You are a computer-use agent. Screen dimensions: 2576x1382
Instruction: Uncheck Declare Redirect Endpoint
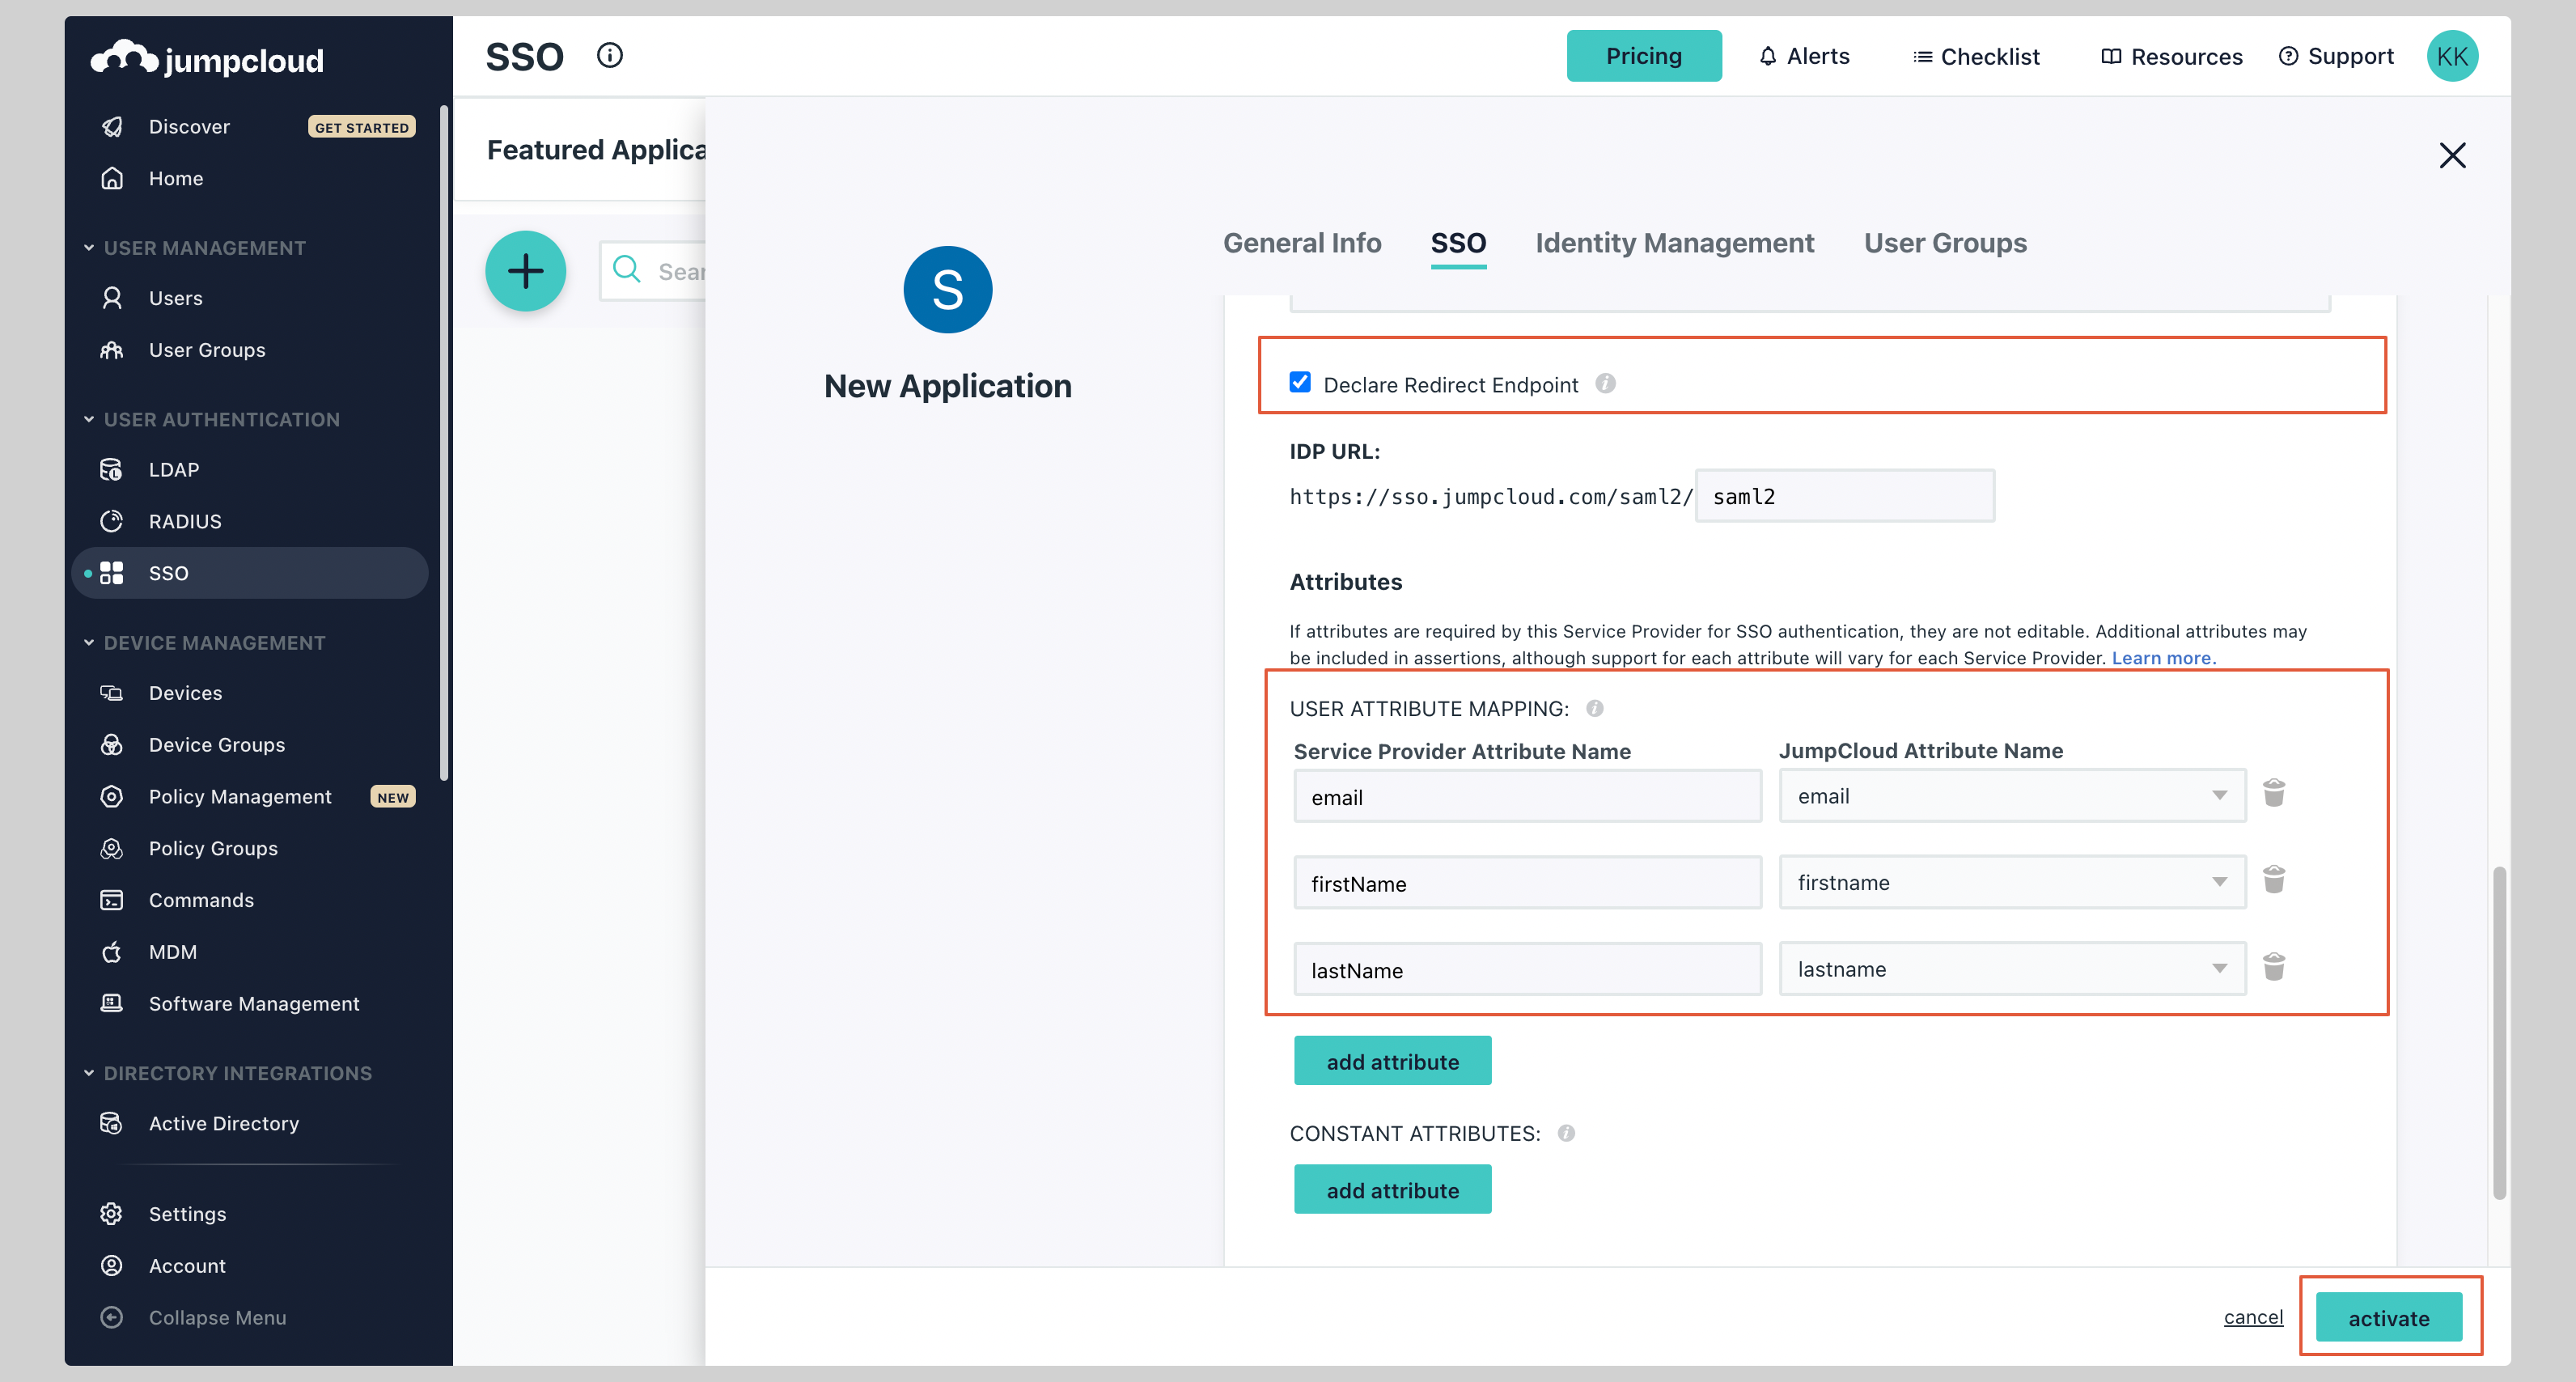coord(1299,382)
